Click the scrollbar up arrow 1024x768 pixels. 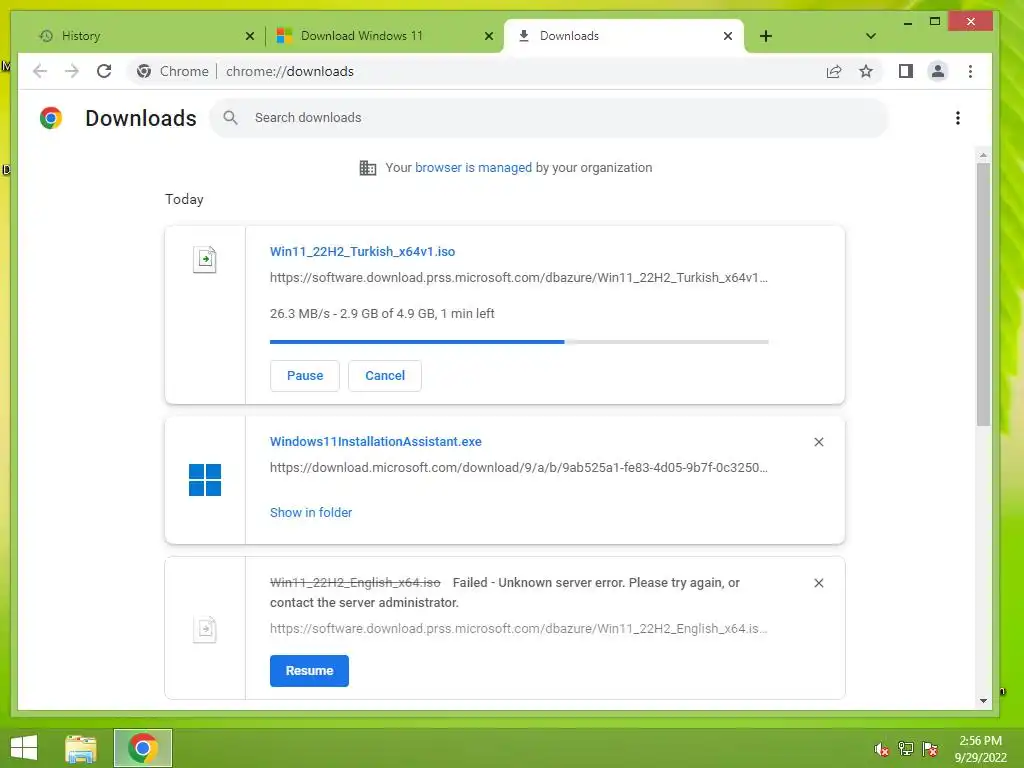coord(984,155)
